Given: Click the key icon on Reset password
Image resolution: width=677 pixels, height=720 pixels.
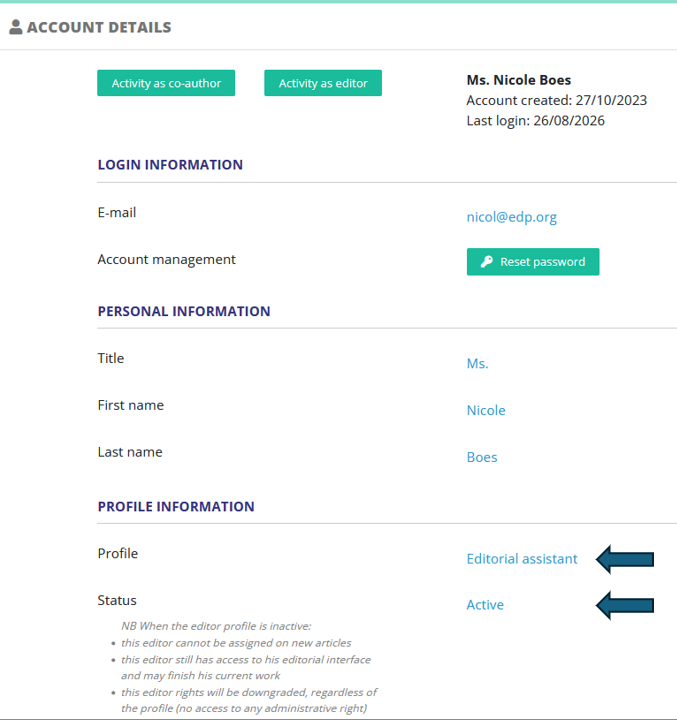Looking at the screenshot, I should click(486, 262).
